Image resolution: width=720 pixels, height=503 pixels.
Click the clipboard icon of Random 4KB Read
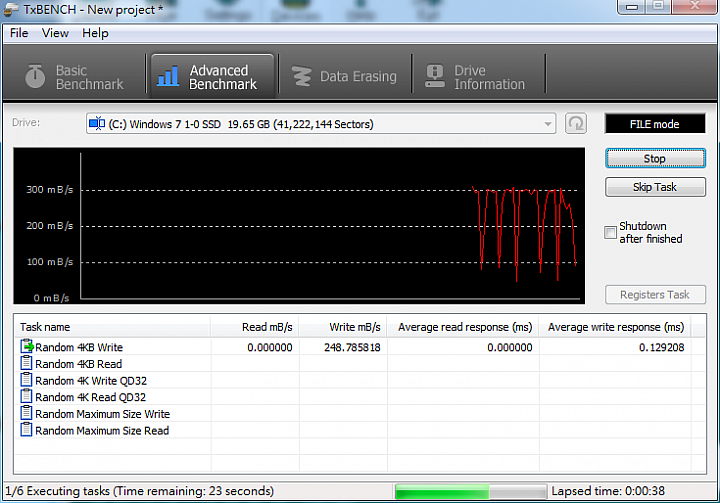coord(27,363)
